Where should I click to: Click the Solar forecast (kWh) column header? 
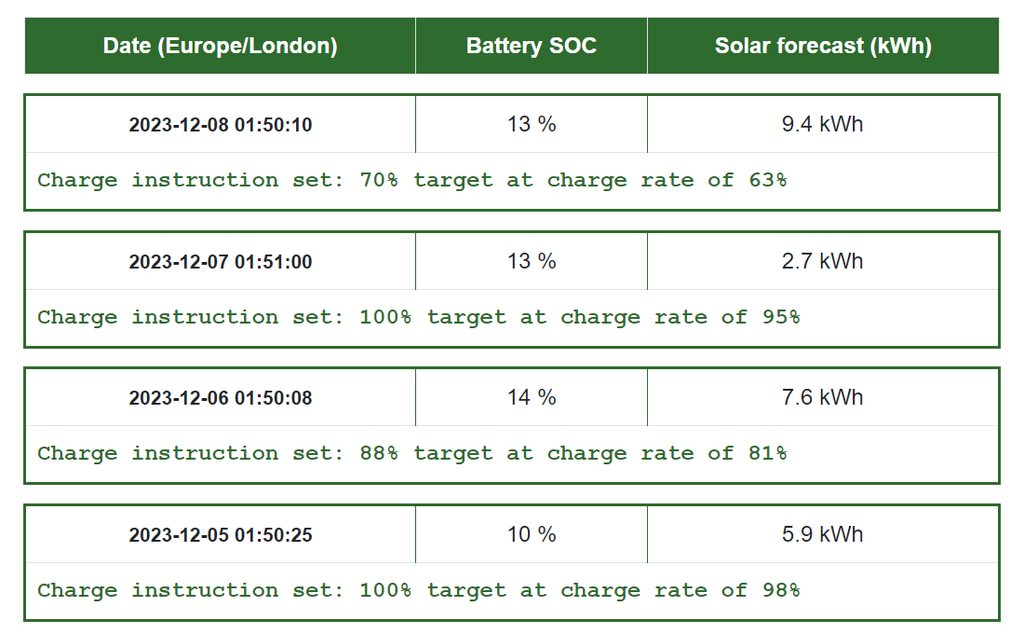click(822, 46)
